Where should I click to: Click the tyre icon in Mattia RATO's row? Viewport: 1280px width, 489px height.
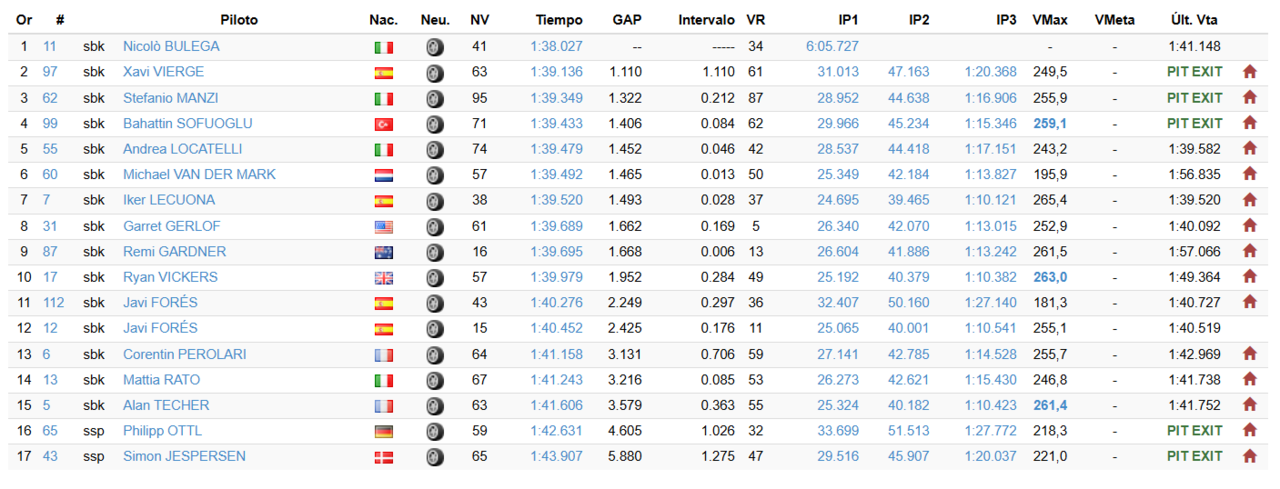pyautogui.click(x=434, y=380)
